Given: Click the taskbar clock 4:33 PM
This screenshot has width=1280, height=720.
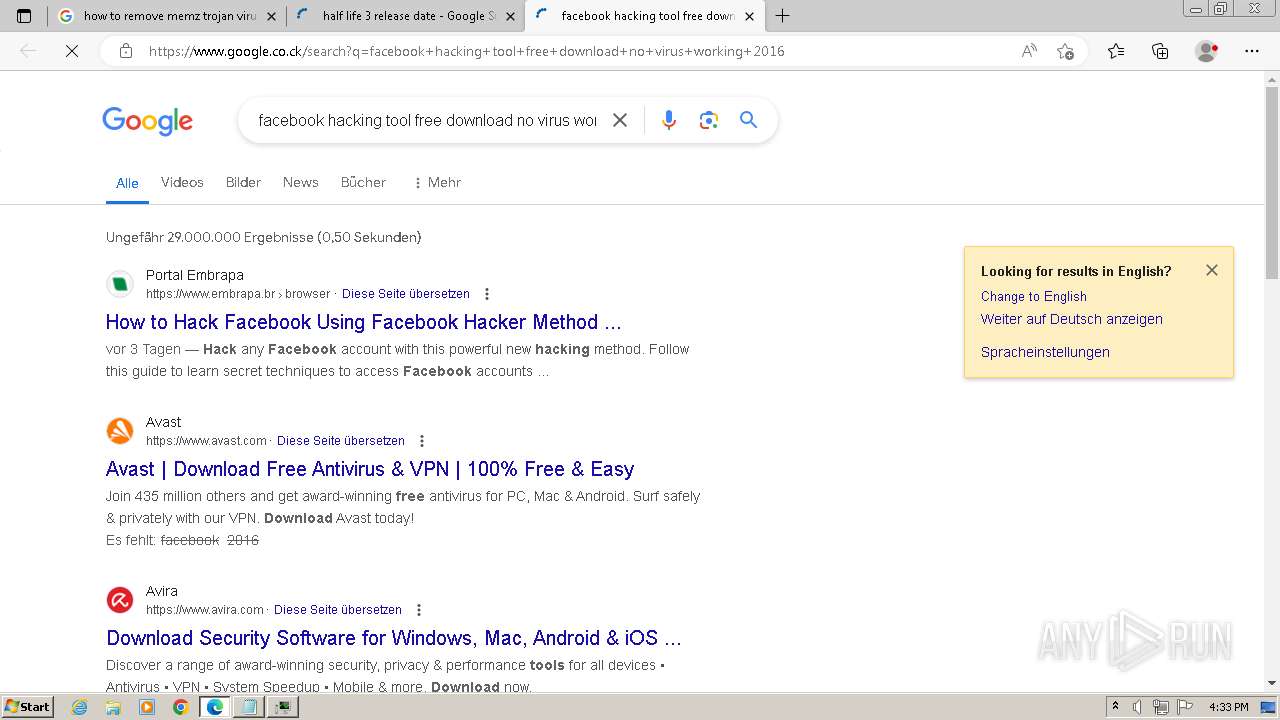Looking at the screenshot, I should pyautogui.click(x=1229, y=707).
